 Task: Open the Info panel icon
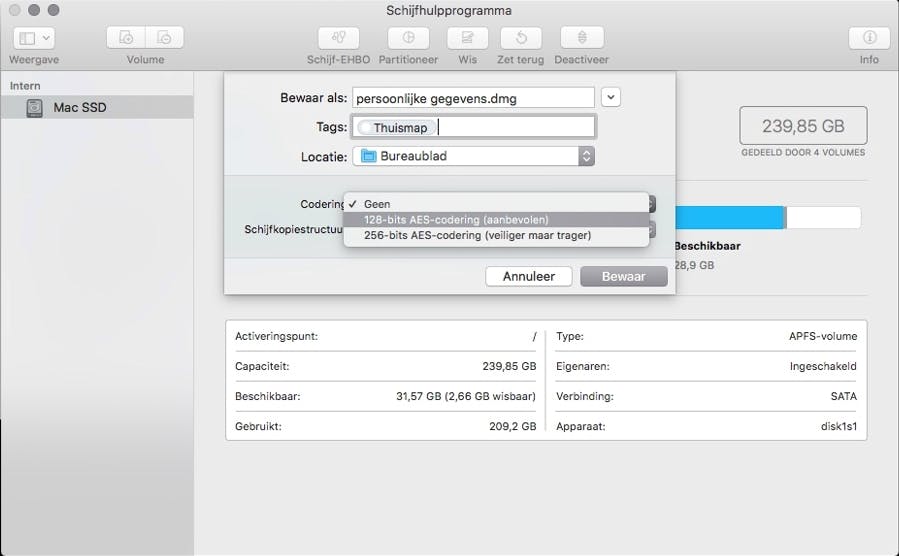click(869, 38)
